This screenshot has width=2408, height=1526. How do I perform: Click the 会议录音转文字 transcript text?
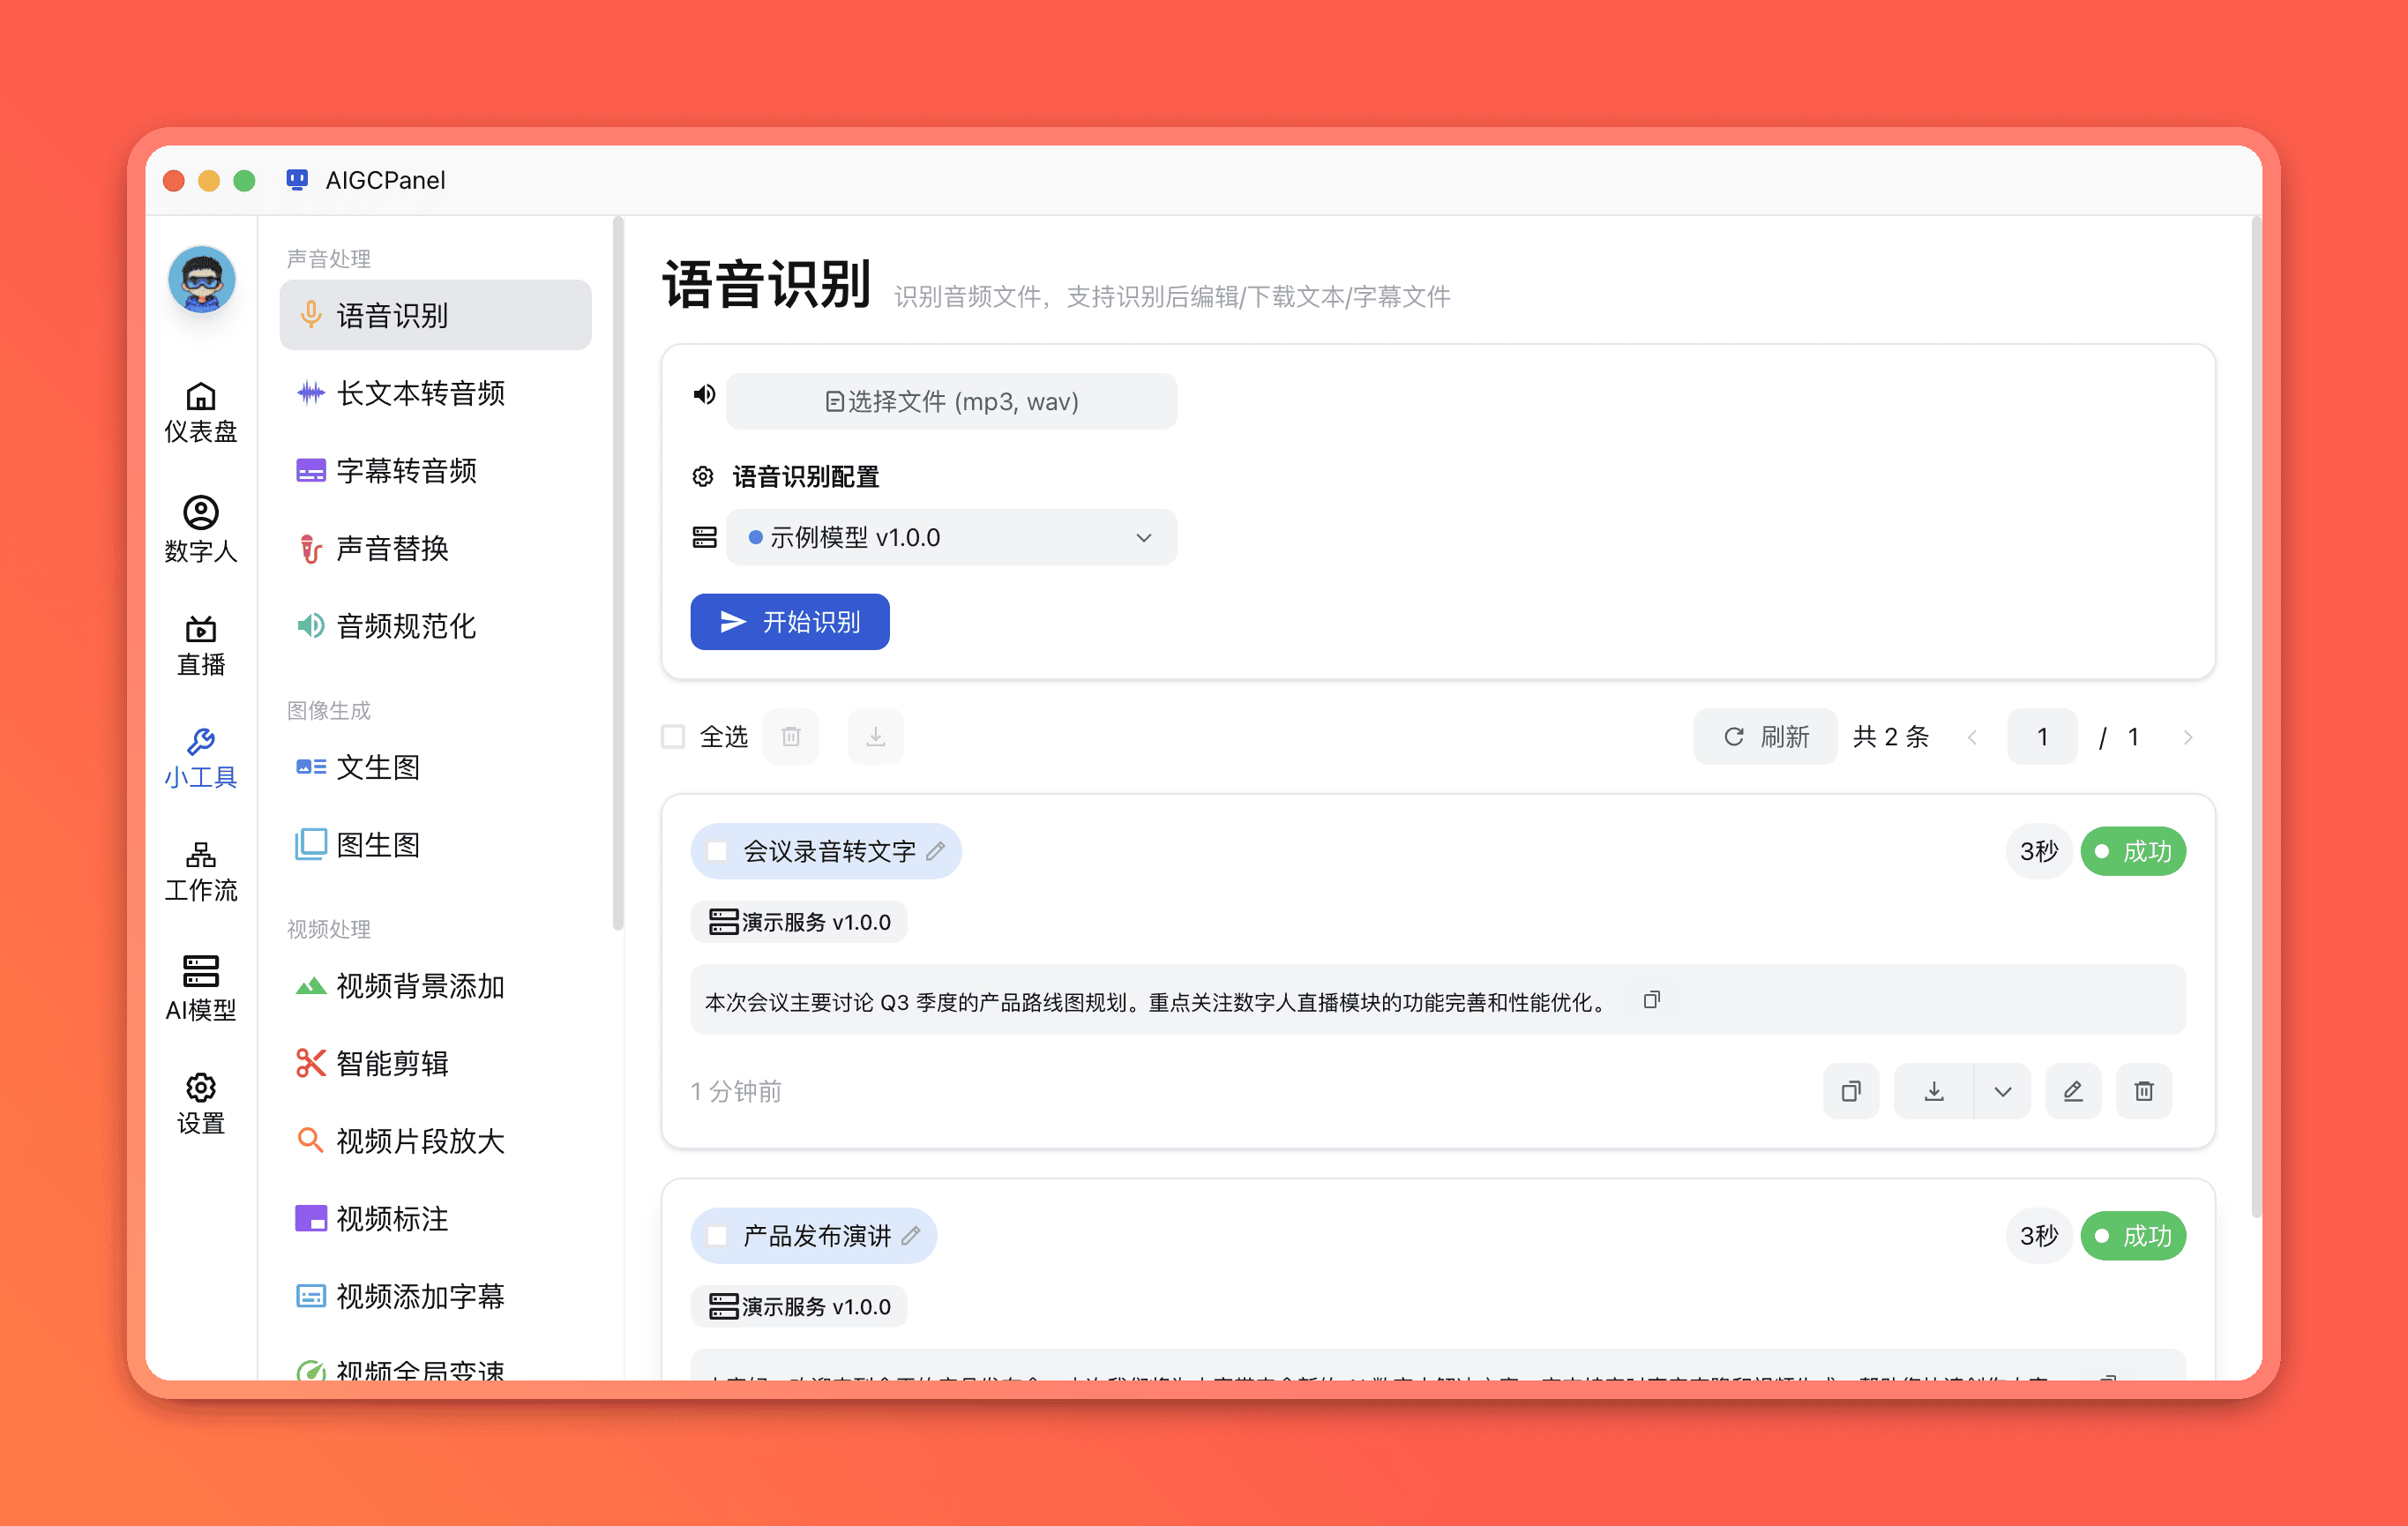tap(1158, 1002)
